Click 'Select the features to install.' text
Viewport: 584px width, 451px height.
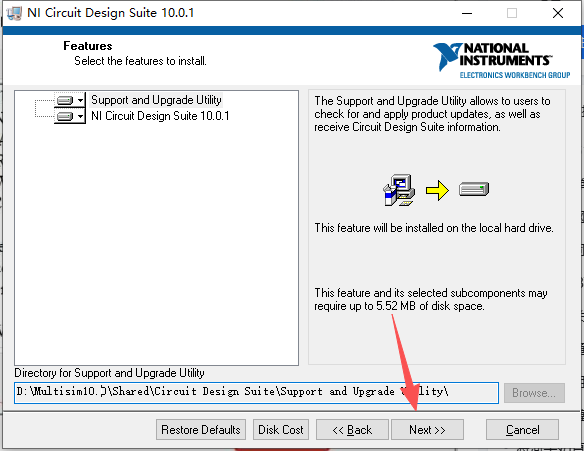[140, 61]
